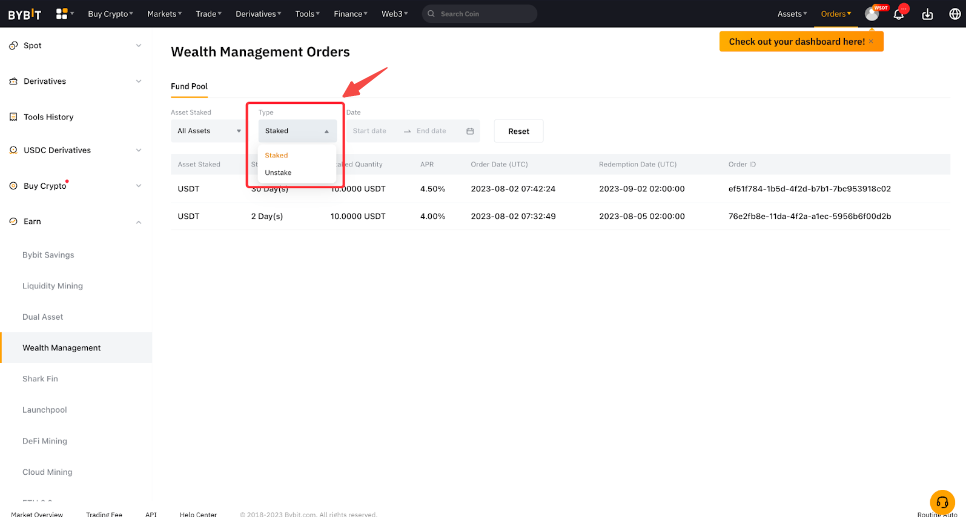Click the API footer link

[151, 514]
